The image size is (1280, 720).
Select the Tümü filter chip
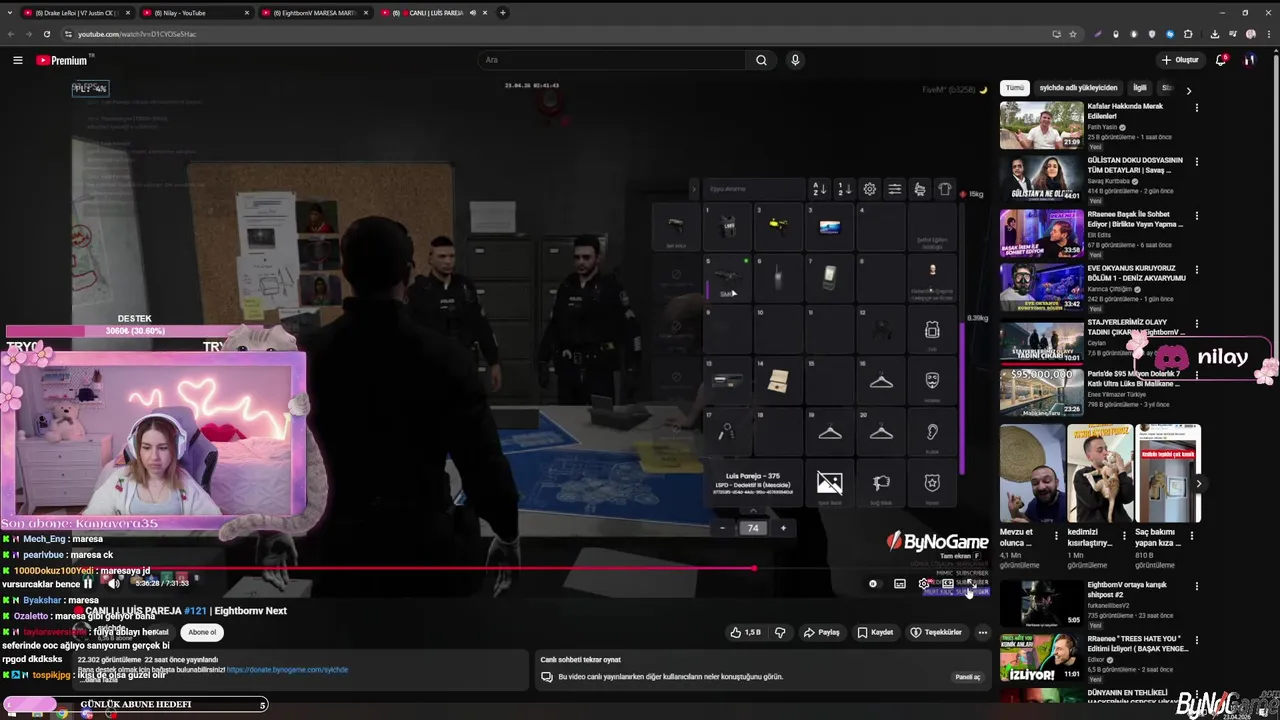tap(1015, 88)
